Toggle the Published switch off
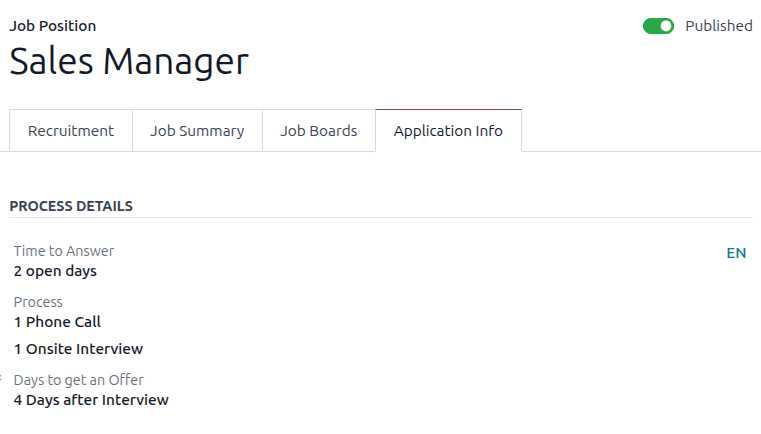The image size is (761, 434). (658, 26)
